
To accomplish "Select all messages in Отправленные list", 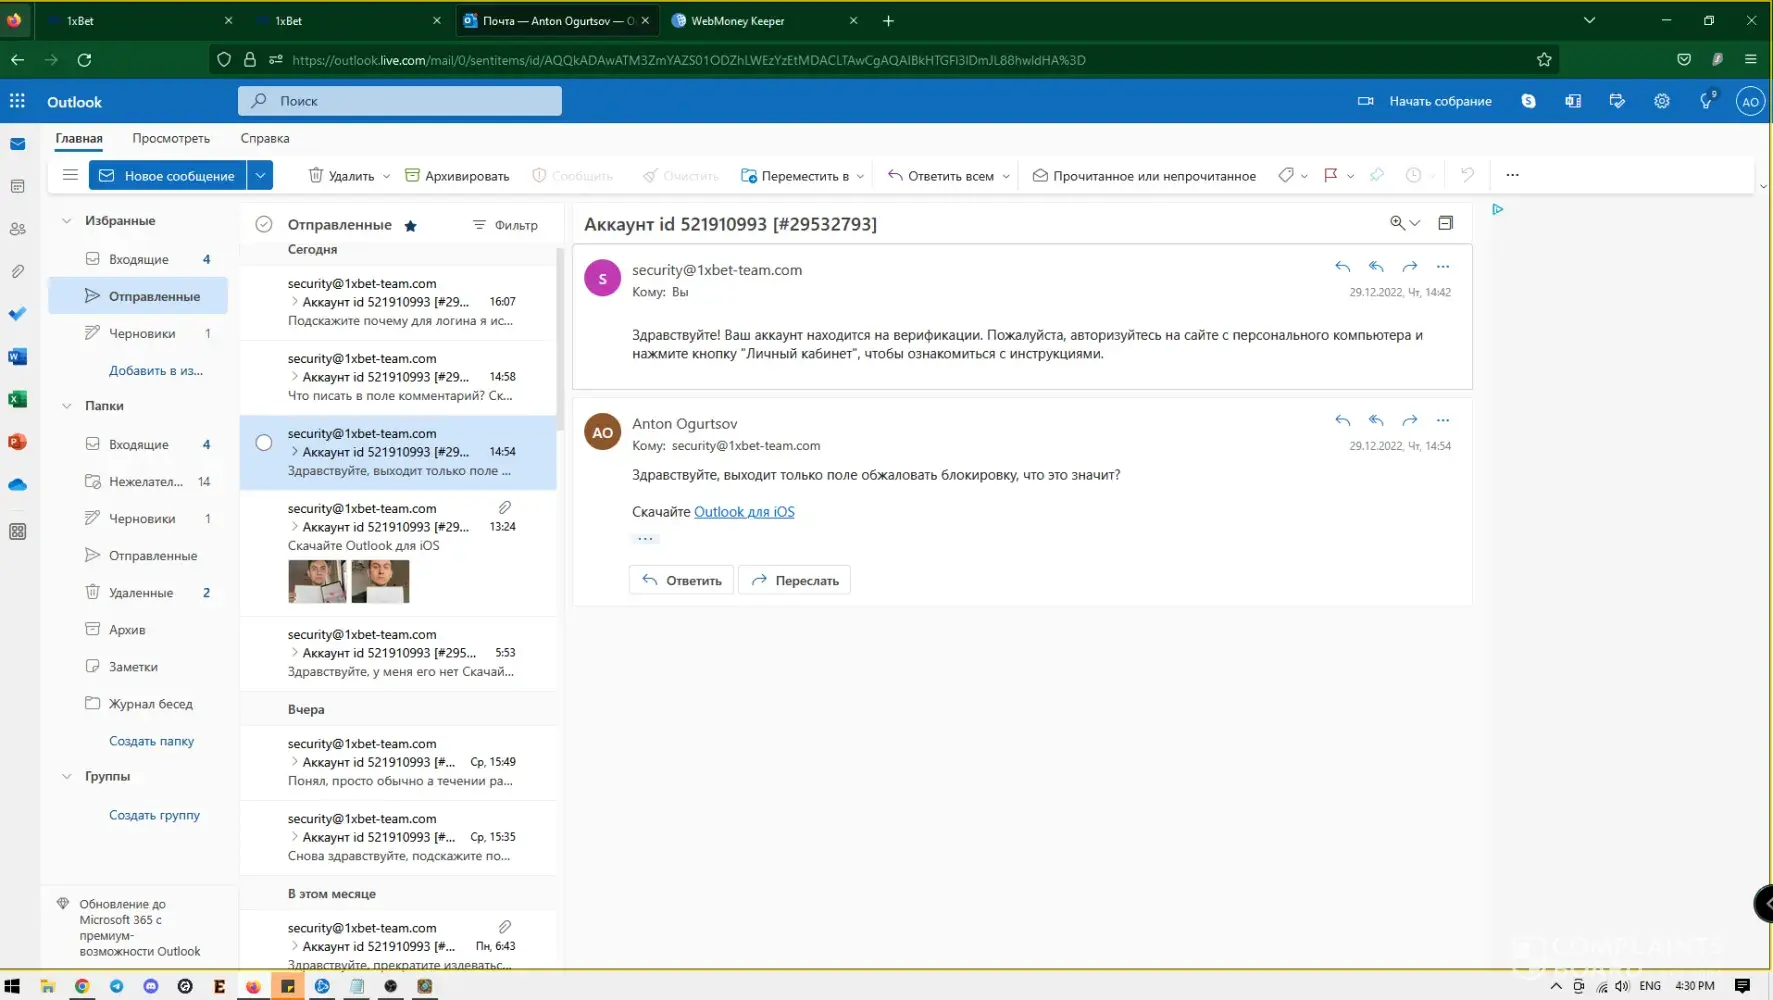I will (264, 225).
